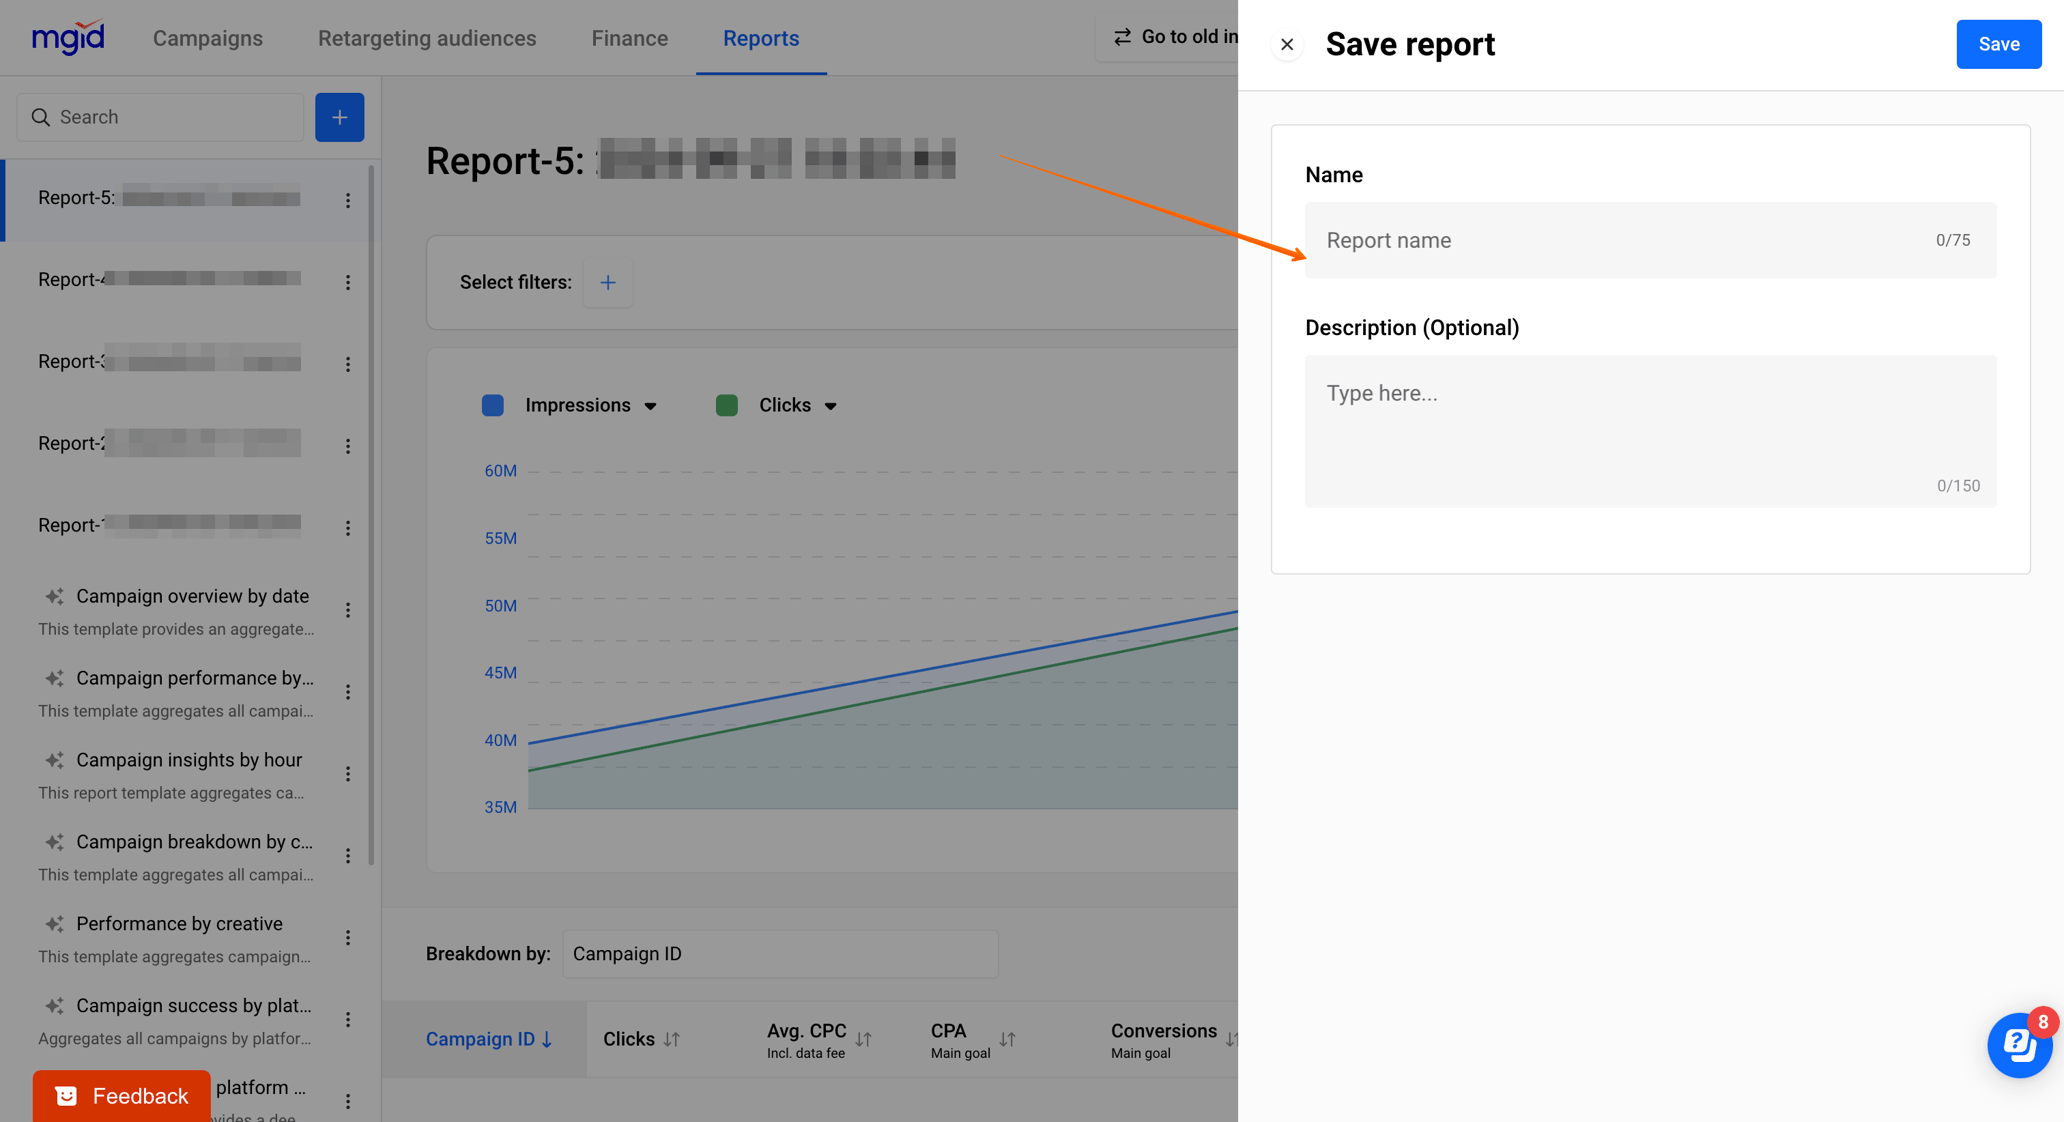Viewport: 2064px width, 1122px height.
Task: Open the help chat bubble with badge 8
Action: pos(2018,1046)
